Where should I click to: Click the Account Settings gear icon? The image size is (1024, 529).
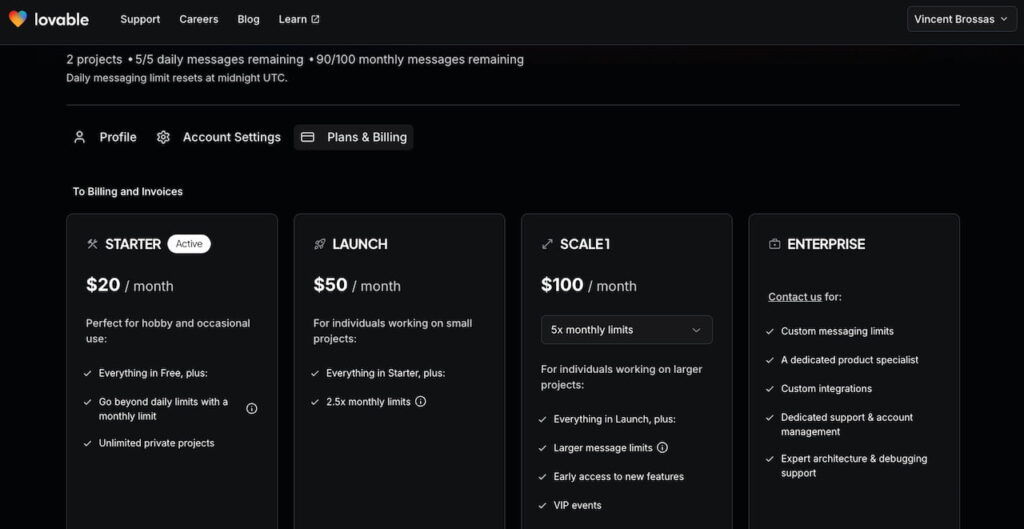163,137
